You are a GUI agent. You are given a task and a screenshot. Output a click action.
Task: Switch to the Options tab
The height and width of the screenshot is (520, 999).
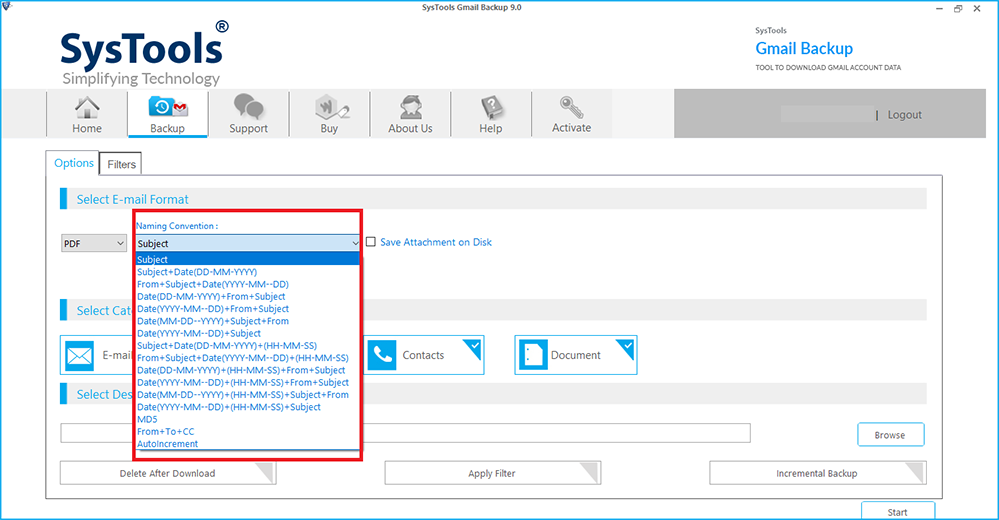73,163
